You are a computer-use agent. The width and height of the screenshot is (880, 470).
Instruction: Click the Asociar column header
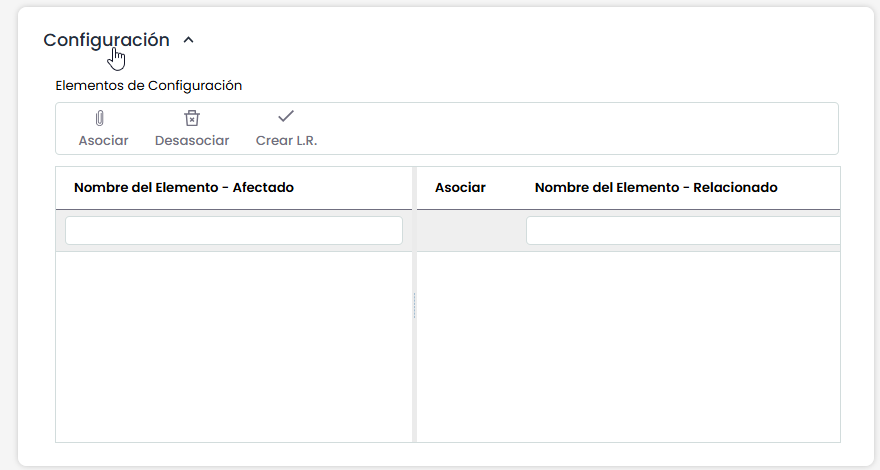(x=460, y=187)
